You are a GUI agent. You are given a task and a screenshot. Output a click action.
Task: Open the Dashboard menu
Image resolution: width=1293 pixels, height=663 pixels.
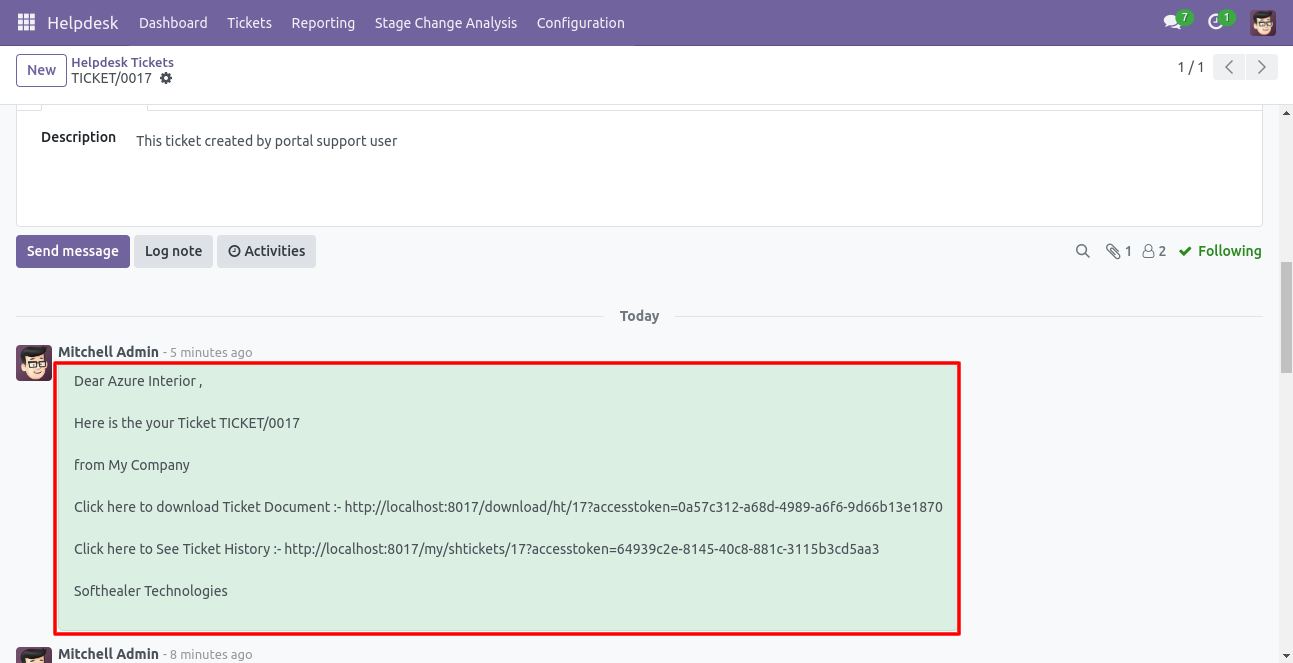(173, 22)
